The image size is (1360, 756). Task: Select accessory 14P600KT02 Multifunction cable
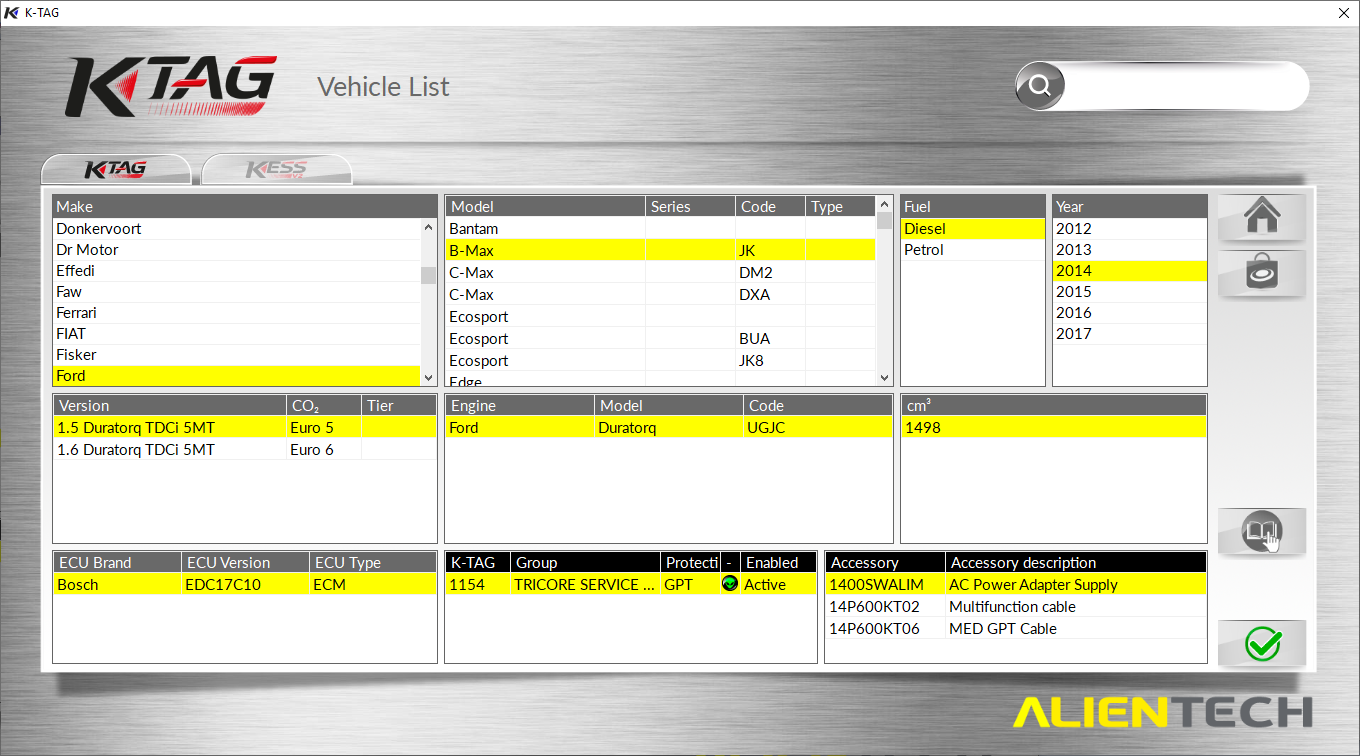pyautogui.click(x=1016, y=606)
